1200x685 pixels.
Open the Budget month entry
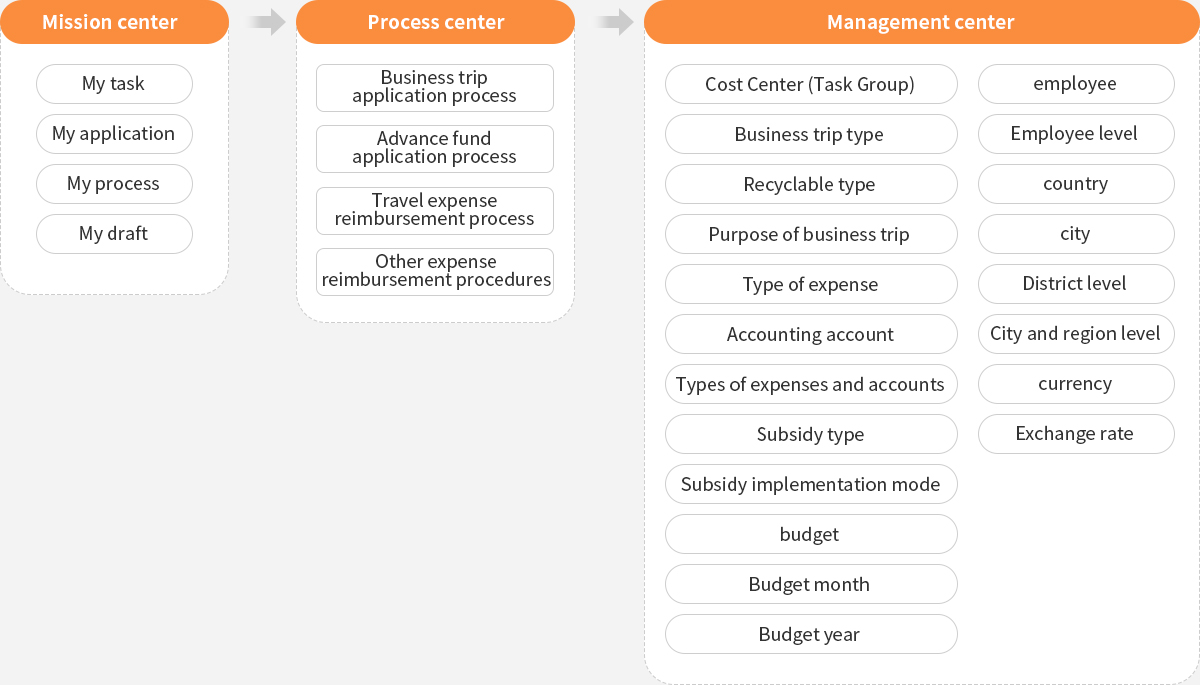[811, 584]
